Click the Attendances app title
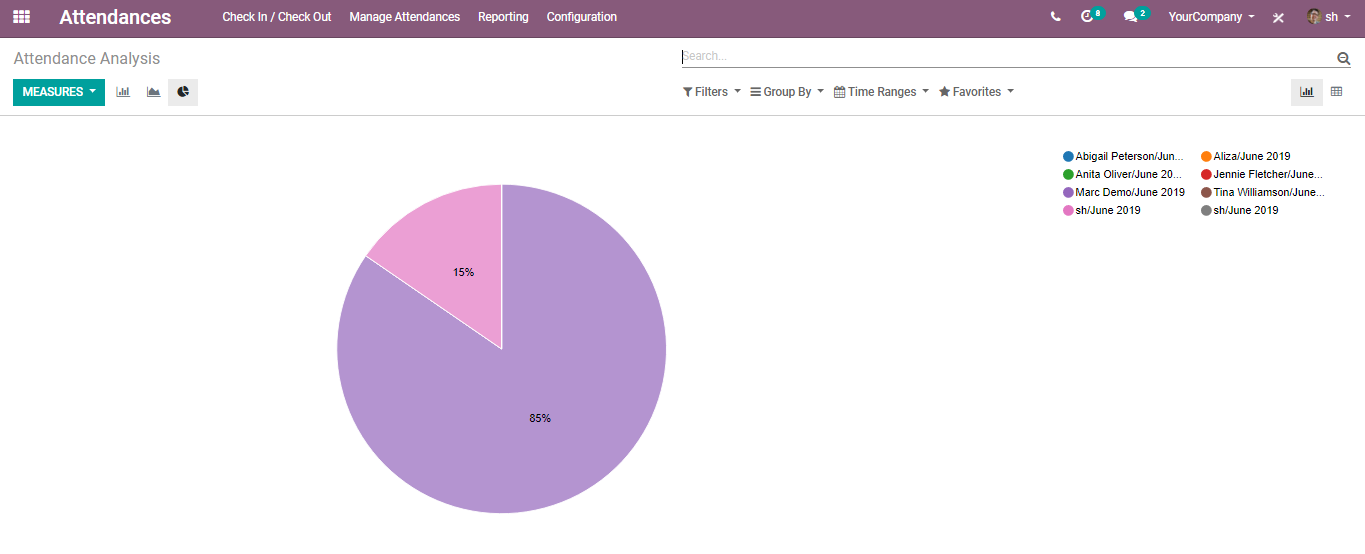The height and width of the screenshot is (554, 1365). pos(115,17)
